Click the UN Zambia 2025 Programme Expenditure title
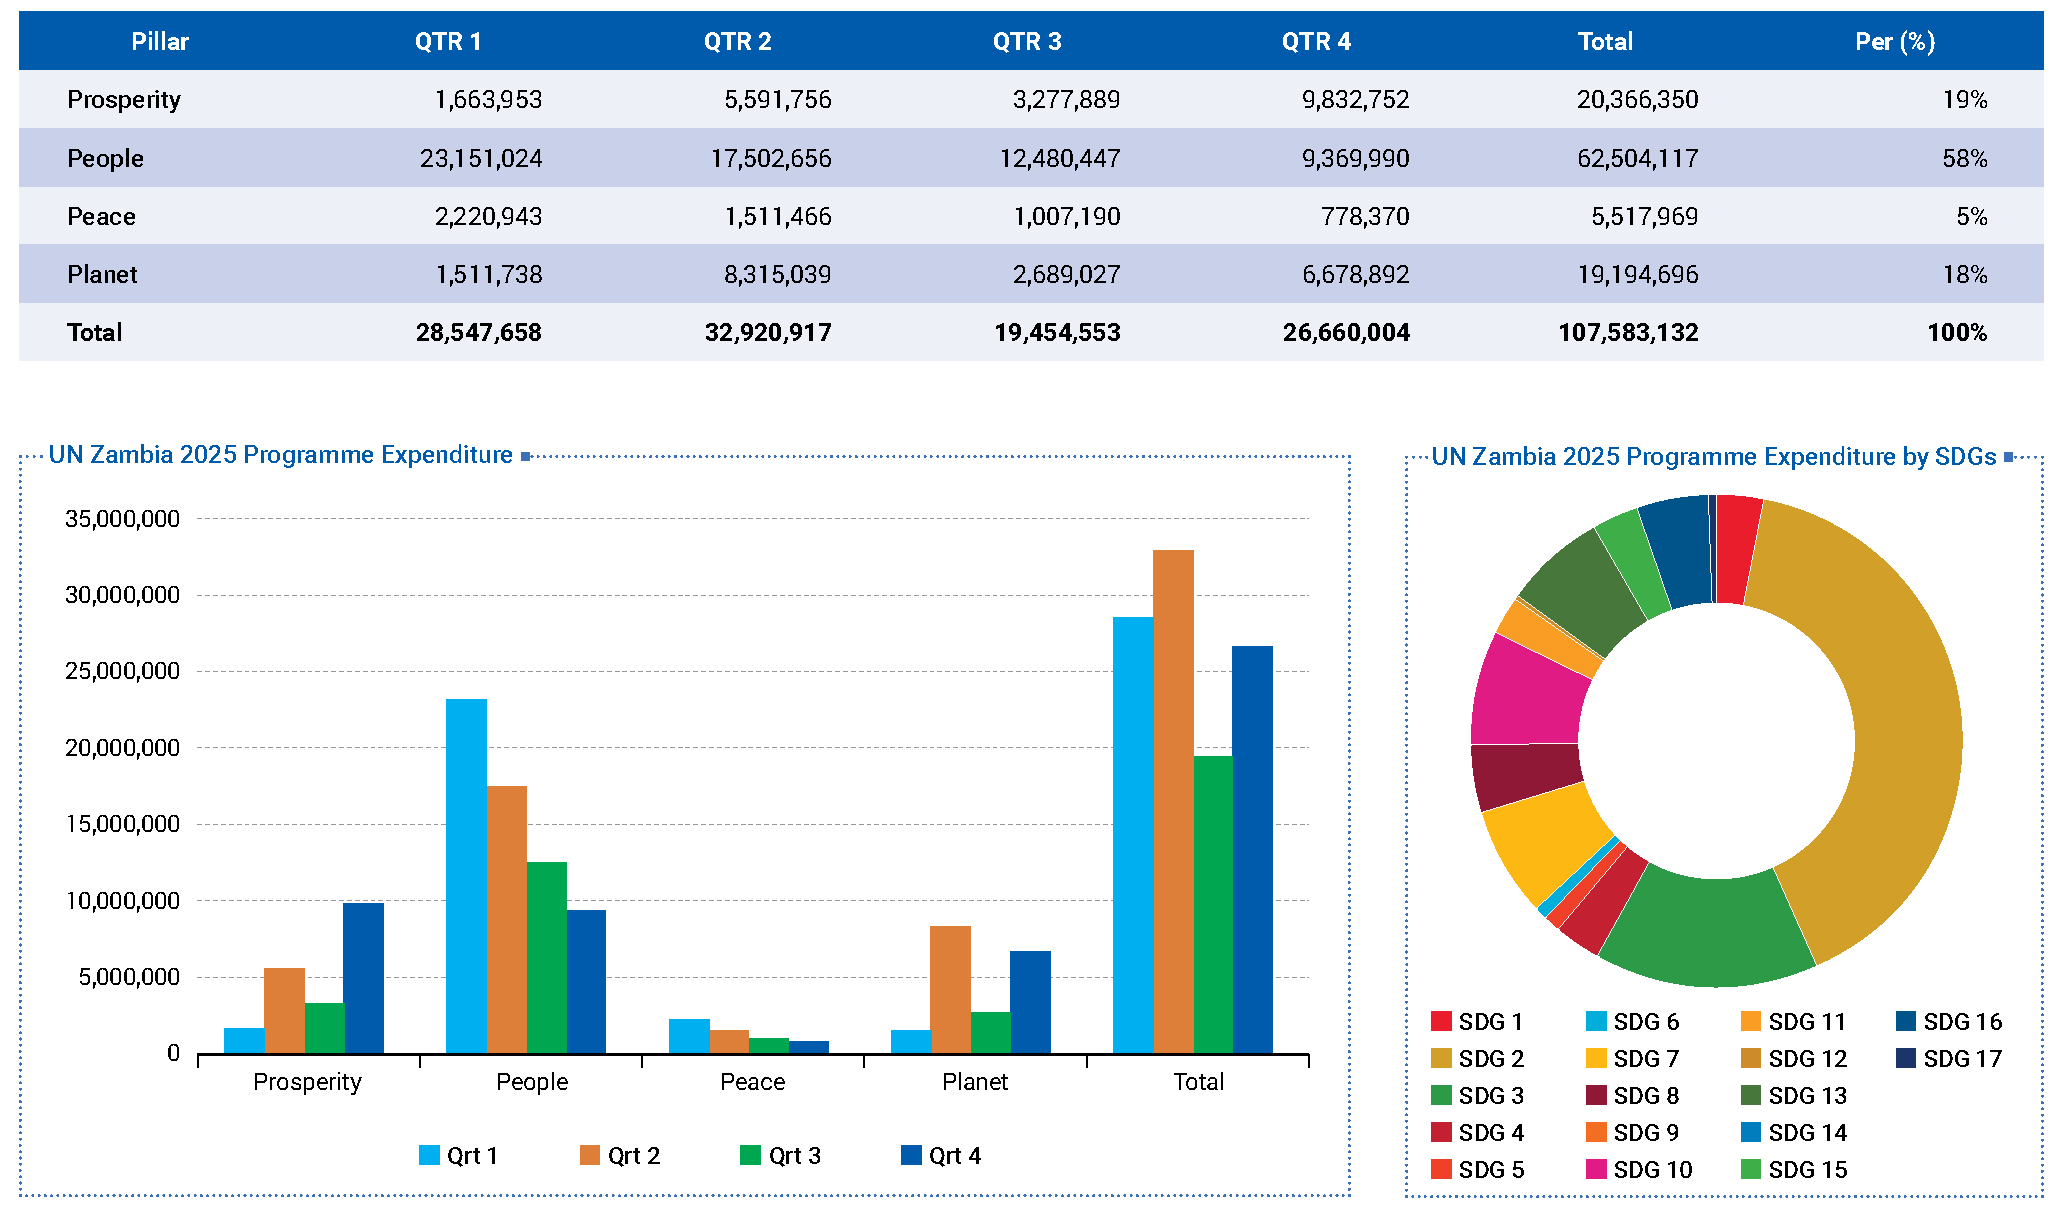Viewport: 2056px width, 1222px height. [280, 454]
